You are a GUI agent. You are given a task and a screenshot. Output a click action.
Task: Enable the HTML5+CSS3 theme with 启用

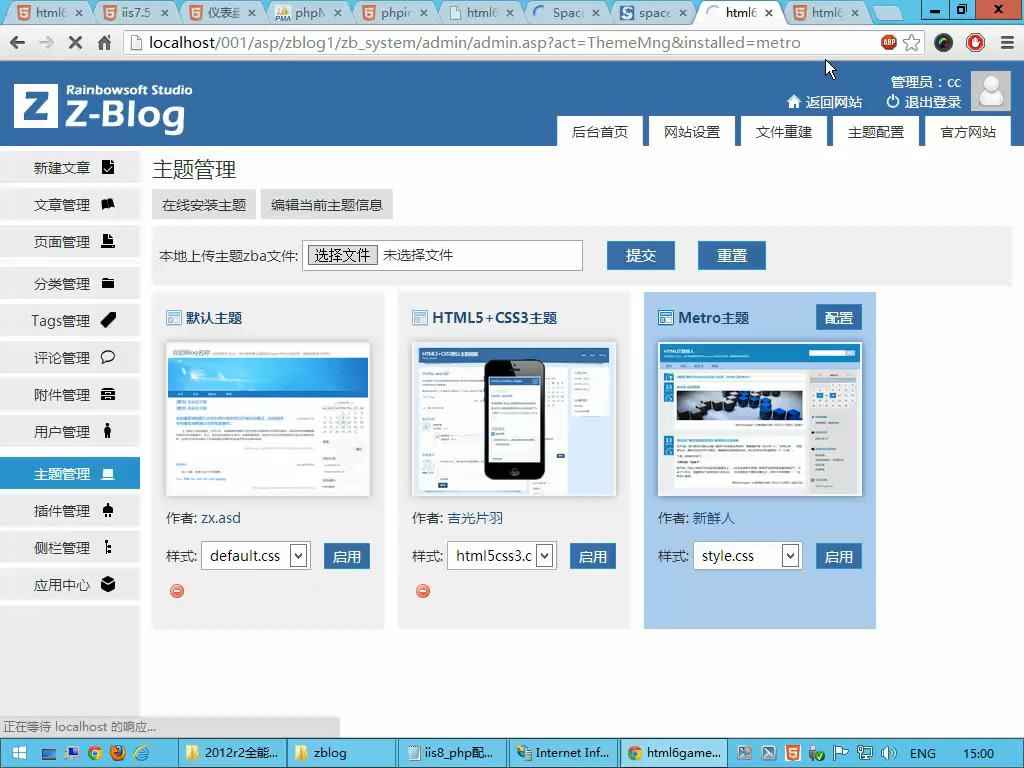point(593,556)
